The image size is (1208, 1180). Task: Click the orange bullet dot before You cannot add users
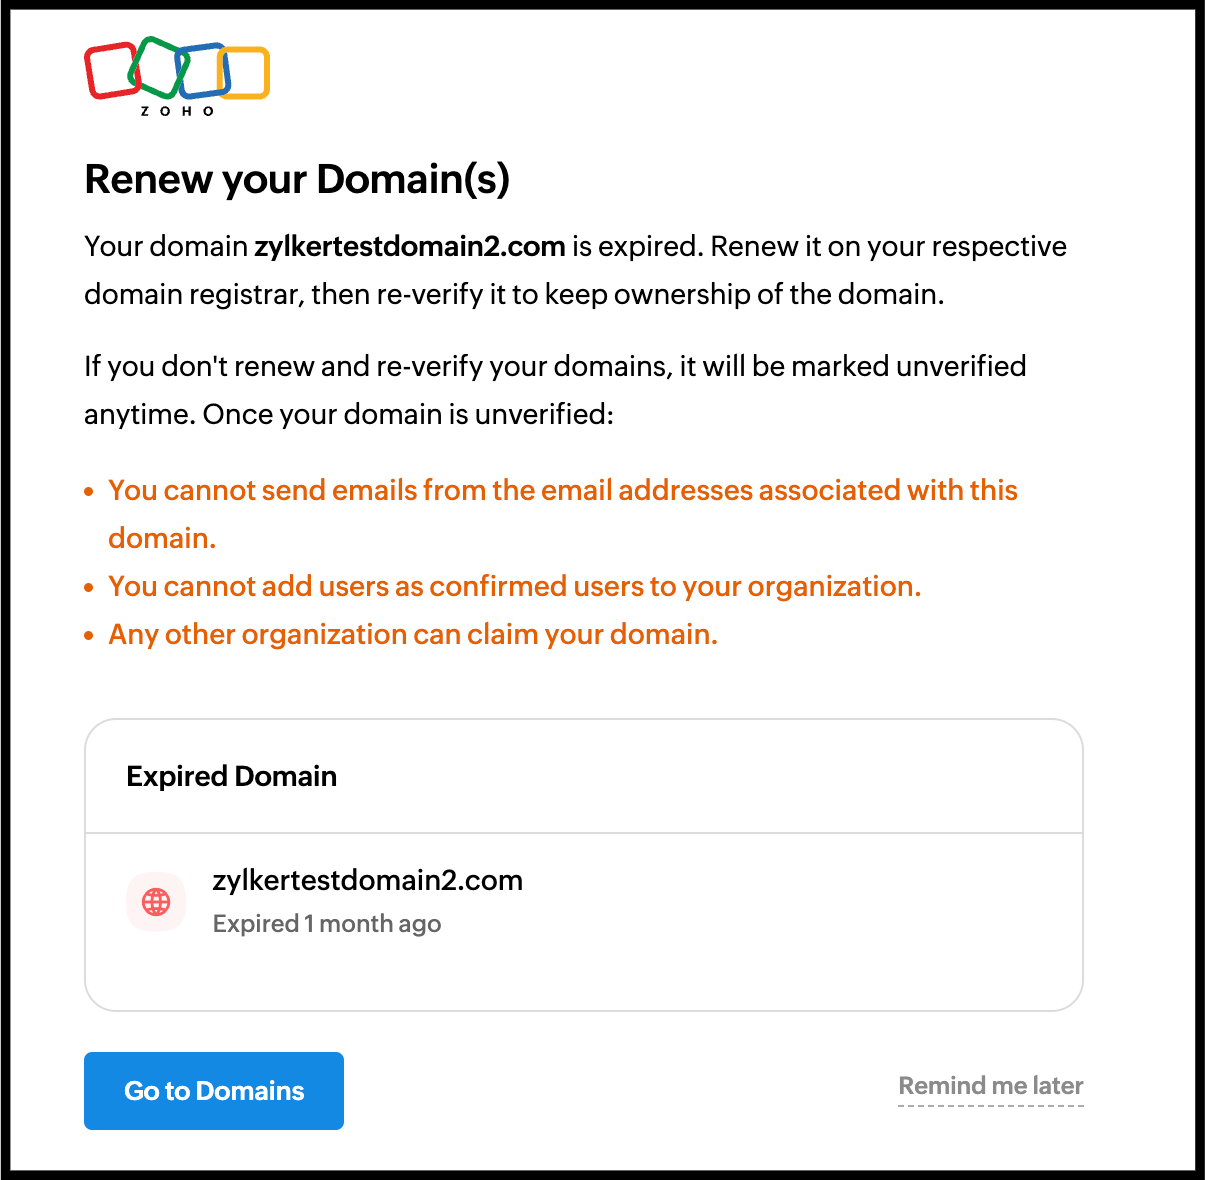point(89,588)
